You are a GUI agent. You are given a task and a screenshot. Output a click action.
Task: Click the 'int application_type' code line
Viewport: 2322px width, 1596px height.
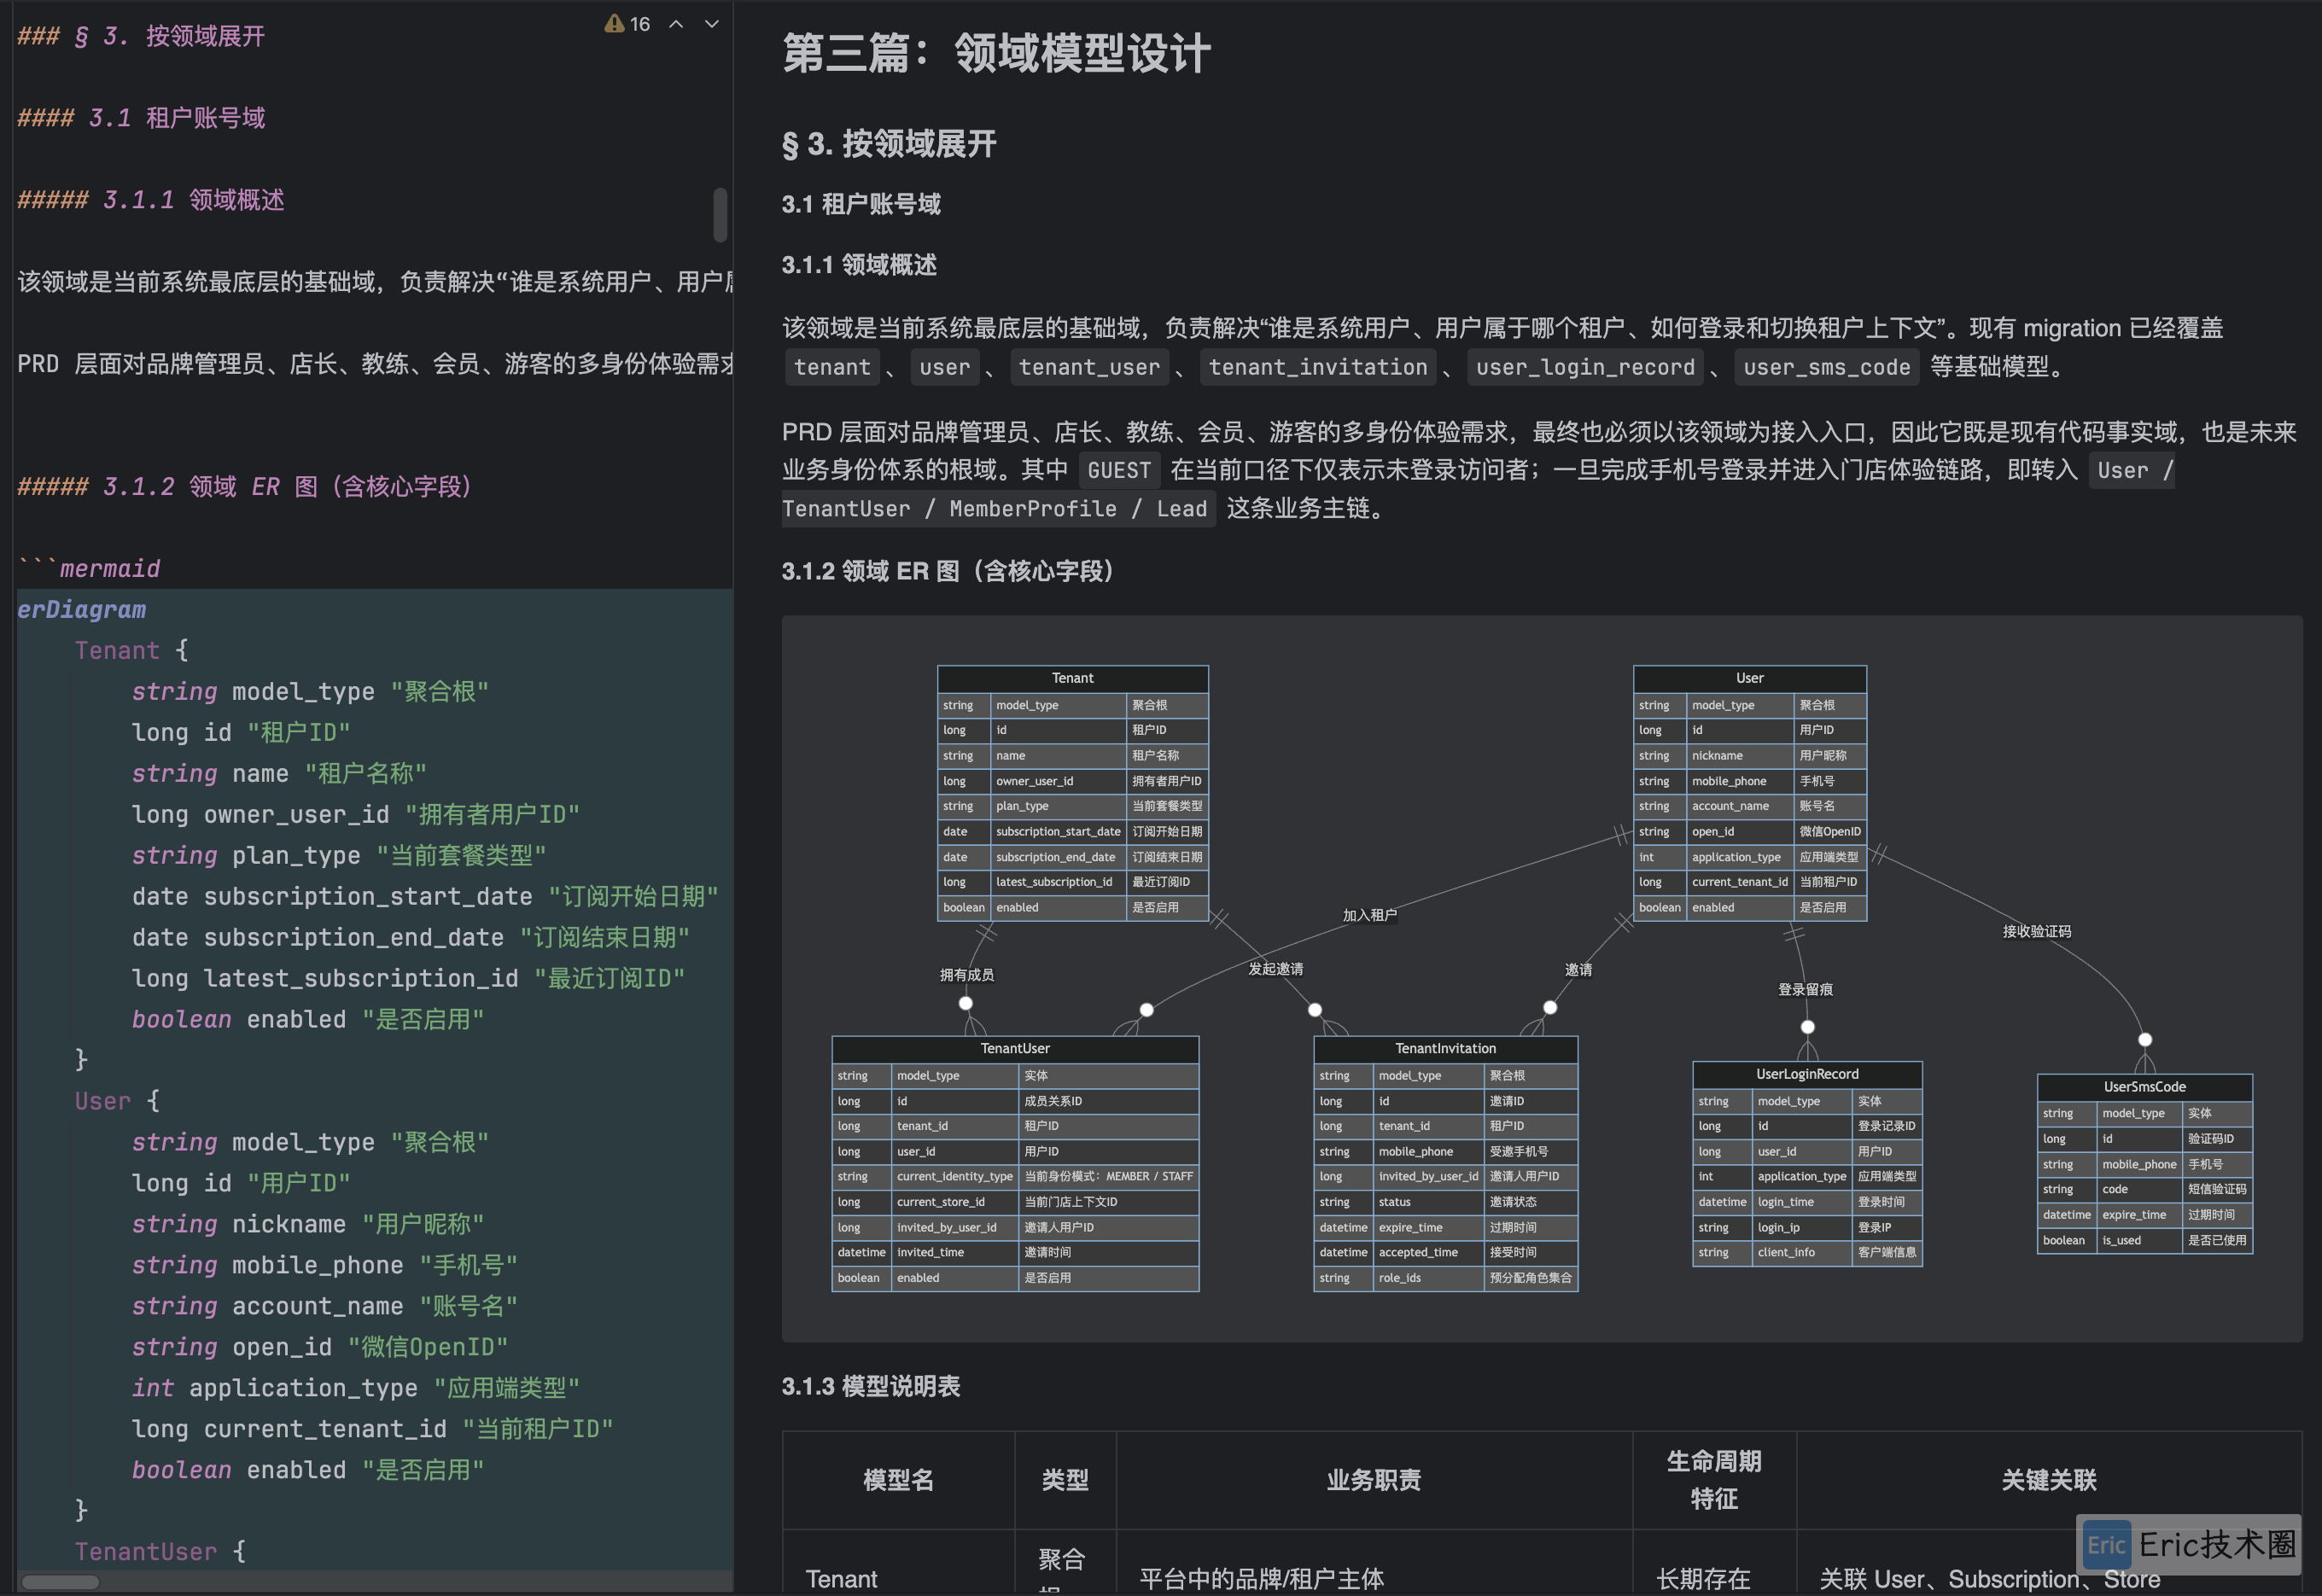(356, 1389)
